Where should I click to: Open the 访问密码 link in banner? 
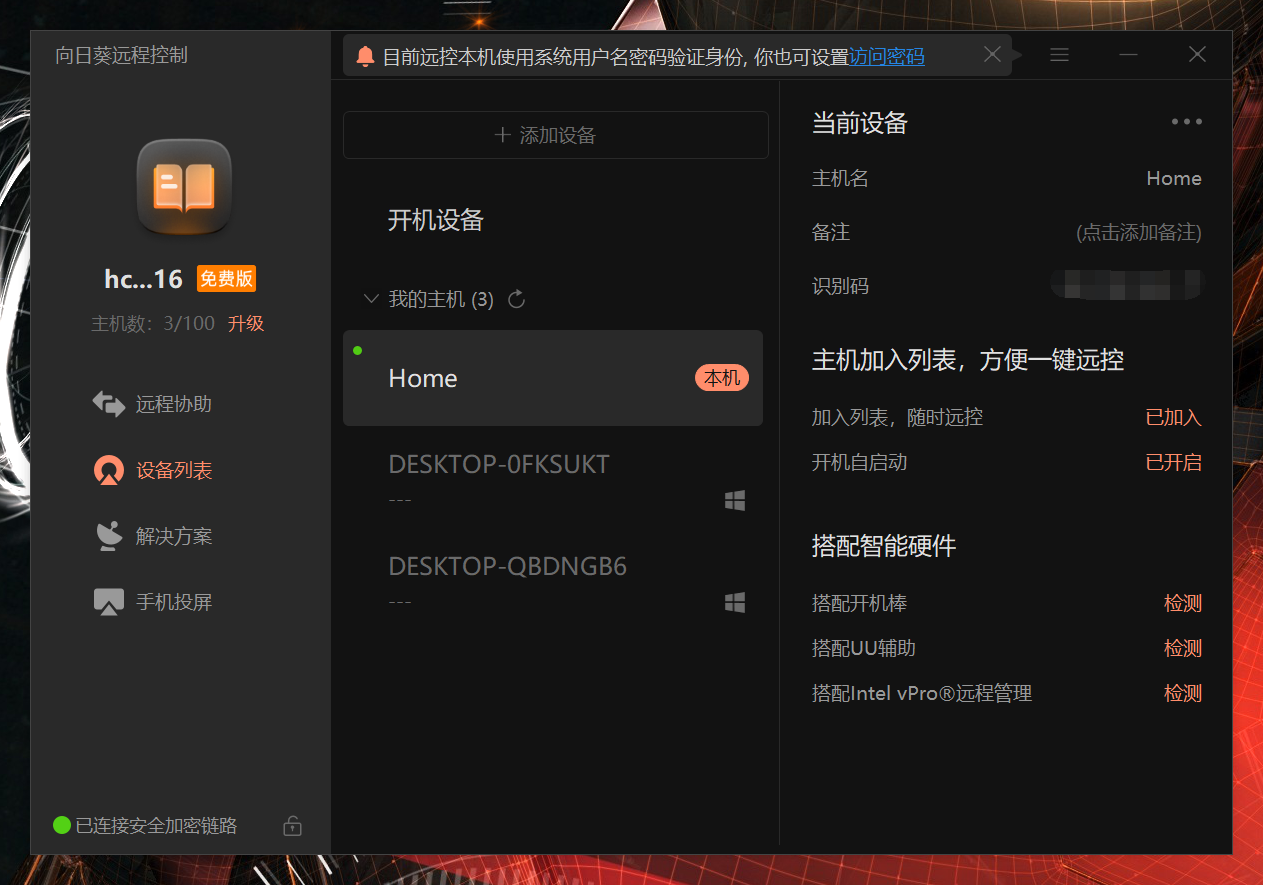click(x=887, y=57)
